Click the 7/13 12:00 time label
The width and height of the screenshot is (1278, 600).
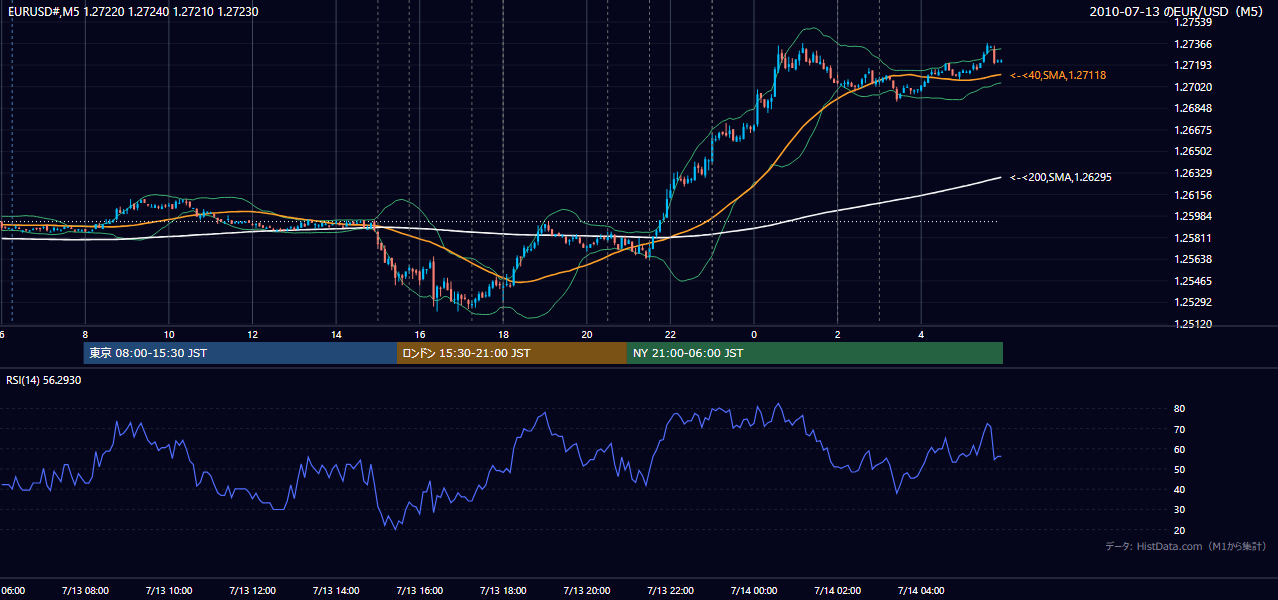pos(253,591)
